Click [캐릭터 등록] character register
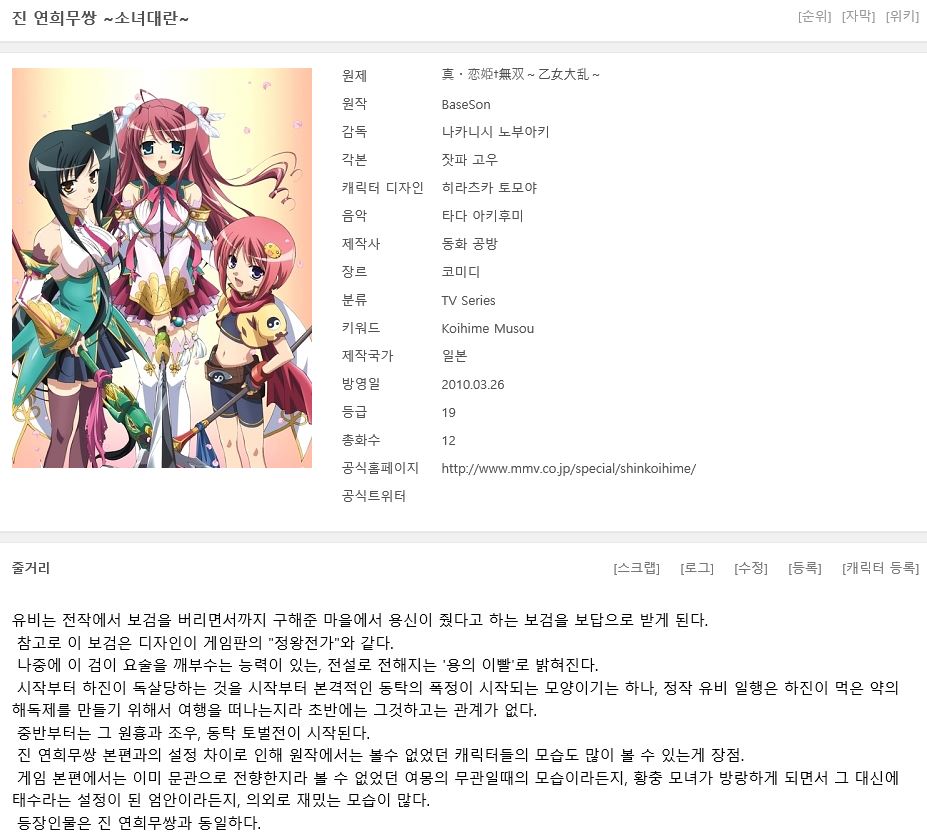 point(880,568)
